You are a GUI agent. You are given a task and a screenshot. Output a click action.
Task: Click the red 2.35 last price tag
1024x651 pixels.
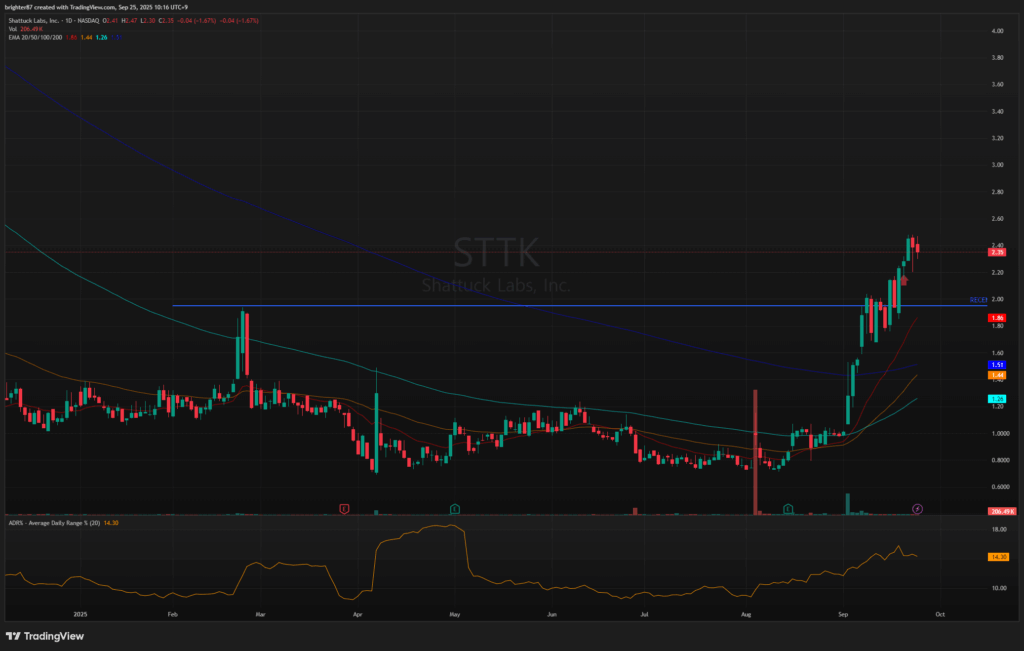click(x=997, y=252)
